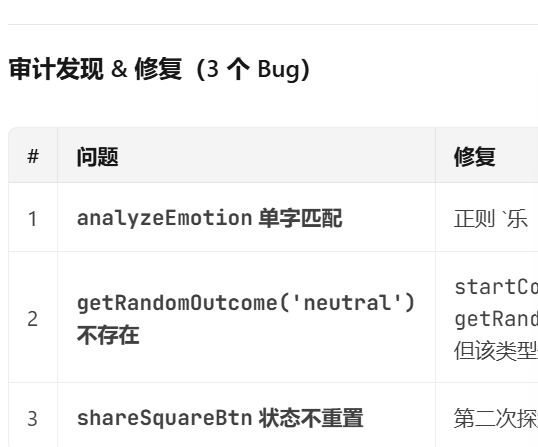Viewport: 538px width, 447px height.
Task: Select the 问题 column header
Action: [x=98, y=157]
